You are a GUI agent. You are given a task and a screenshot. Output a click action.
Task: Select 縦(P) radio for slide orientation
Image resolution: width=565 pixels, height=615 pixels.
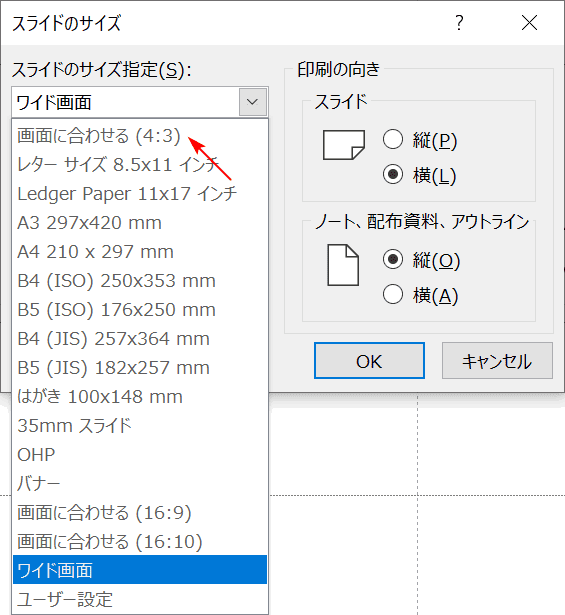click(393, 139)
